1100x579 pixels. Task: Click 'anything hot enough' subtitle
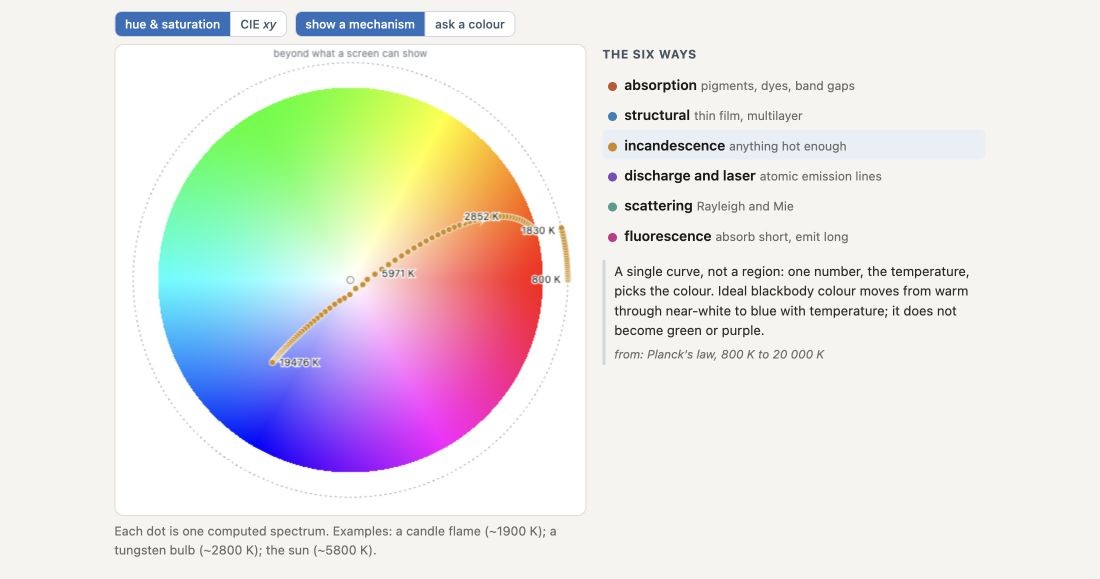(x=788, y=147)
